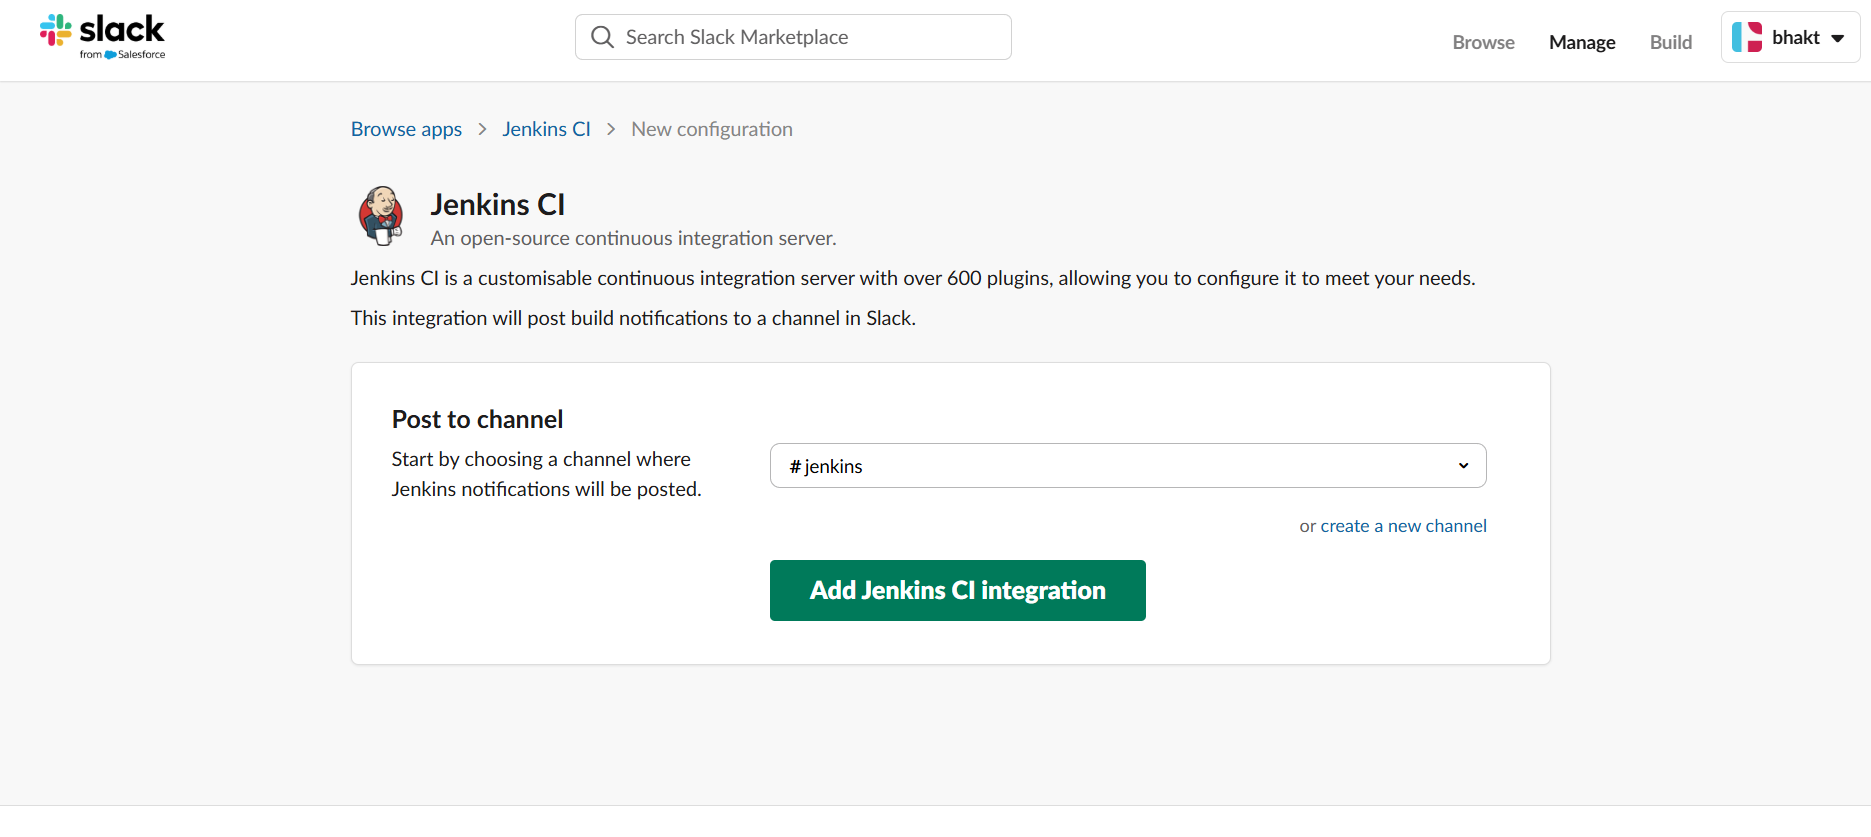This screenshot has height=837, width=1871.
Task: Focus the Search Slack Marketplace field
Action: (793, 37)
